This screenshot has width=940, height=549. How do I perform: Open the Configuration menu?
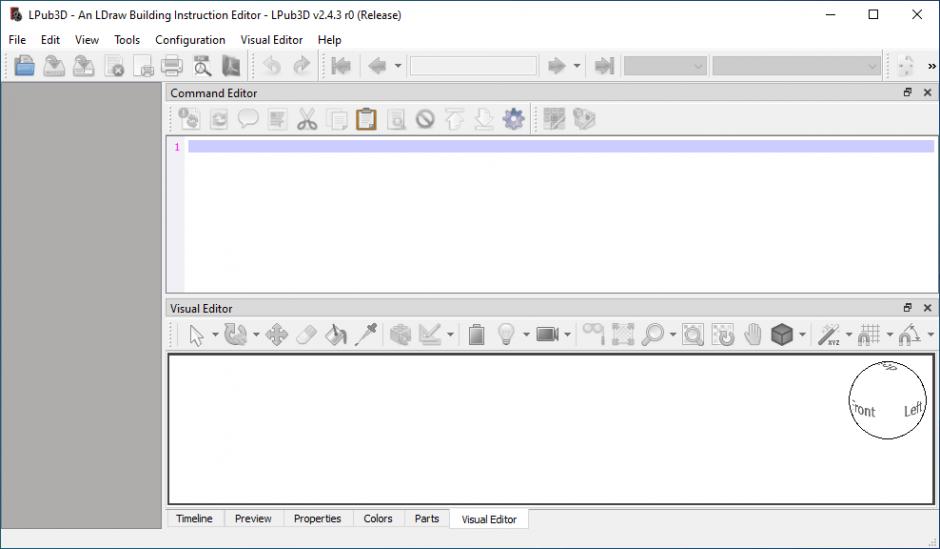(190, 40)
